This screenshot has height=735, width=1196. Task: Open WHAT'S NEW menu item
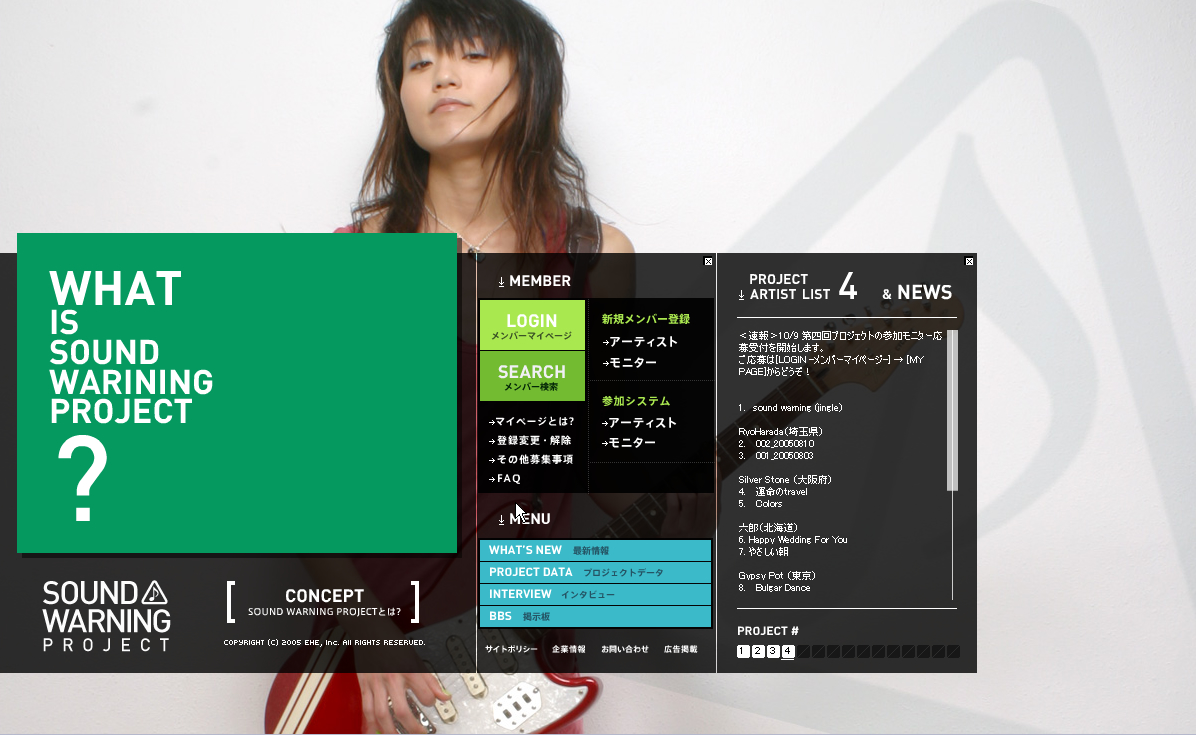point(595,550)
